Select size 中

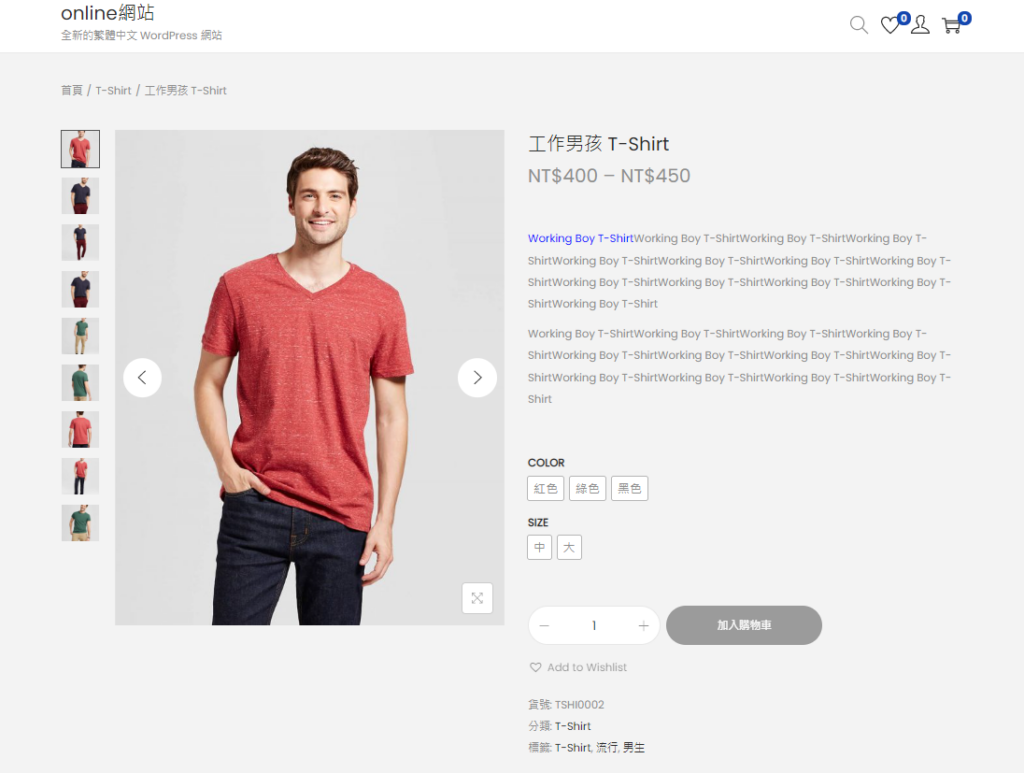tap(540, 548)
